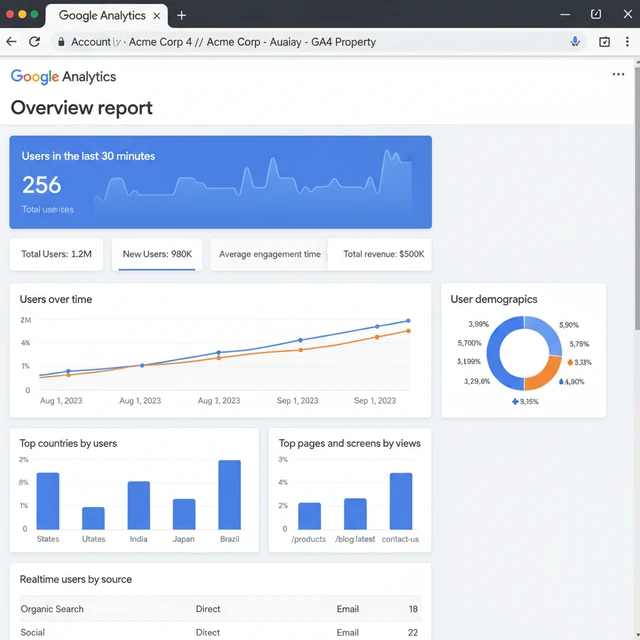
Task: Click the value 22 in Social row
Action: pos(413,632)
